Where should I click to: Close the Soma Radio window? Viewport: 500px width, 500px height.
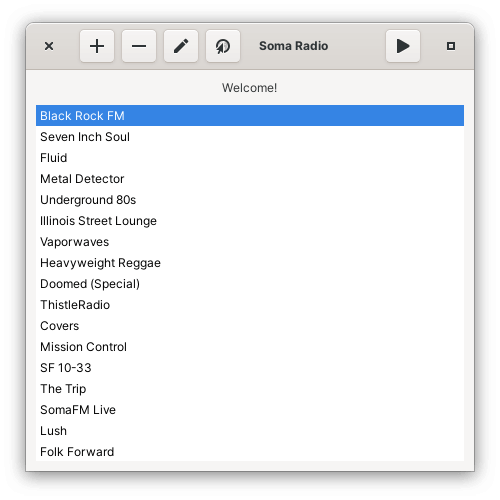[49, 46]
